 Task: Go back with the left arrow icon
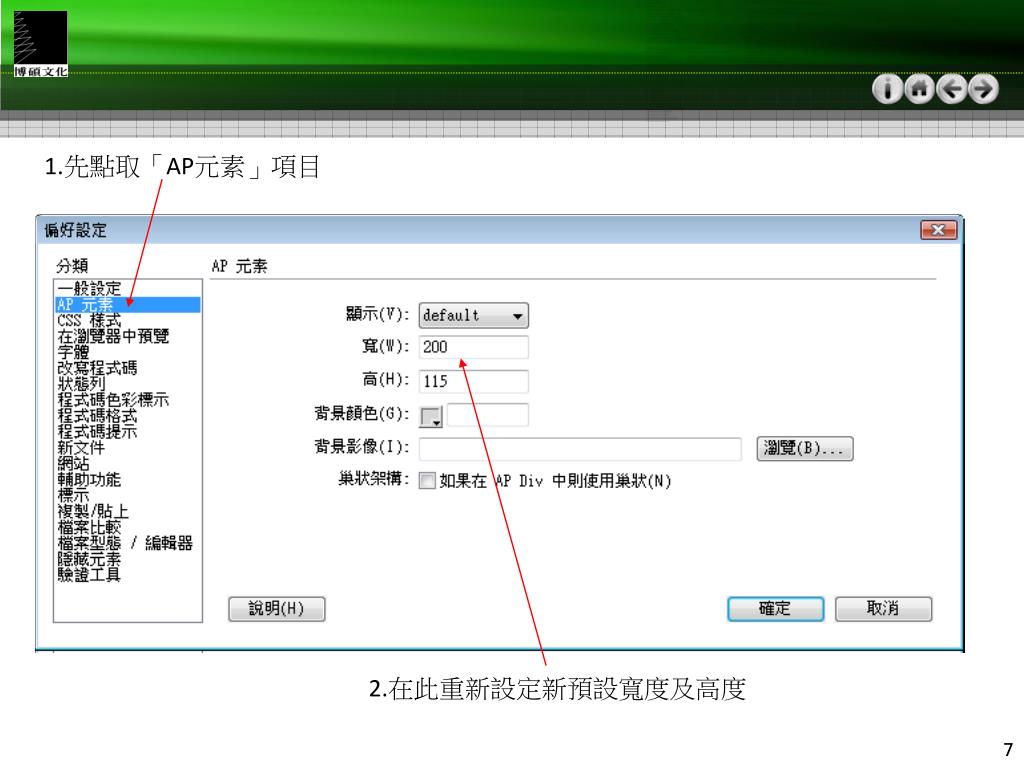pos(952,89)
